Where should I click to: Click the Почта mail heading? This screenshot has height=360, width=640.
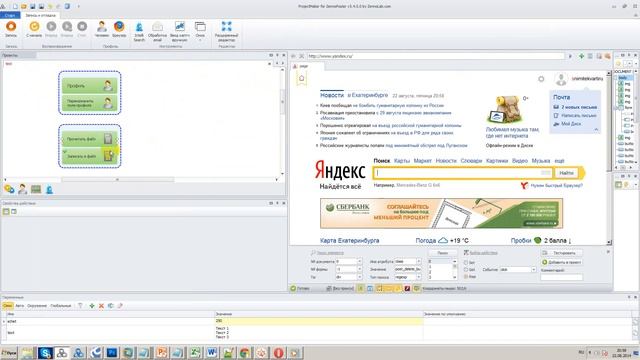click(x=562, y=97)
